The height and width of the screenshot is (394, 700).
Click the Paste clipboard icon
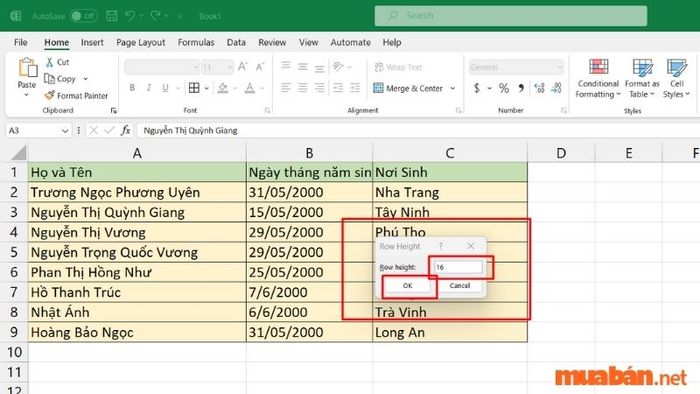27,68
